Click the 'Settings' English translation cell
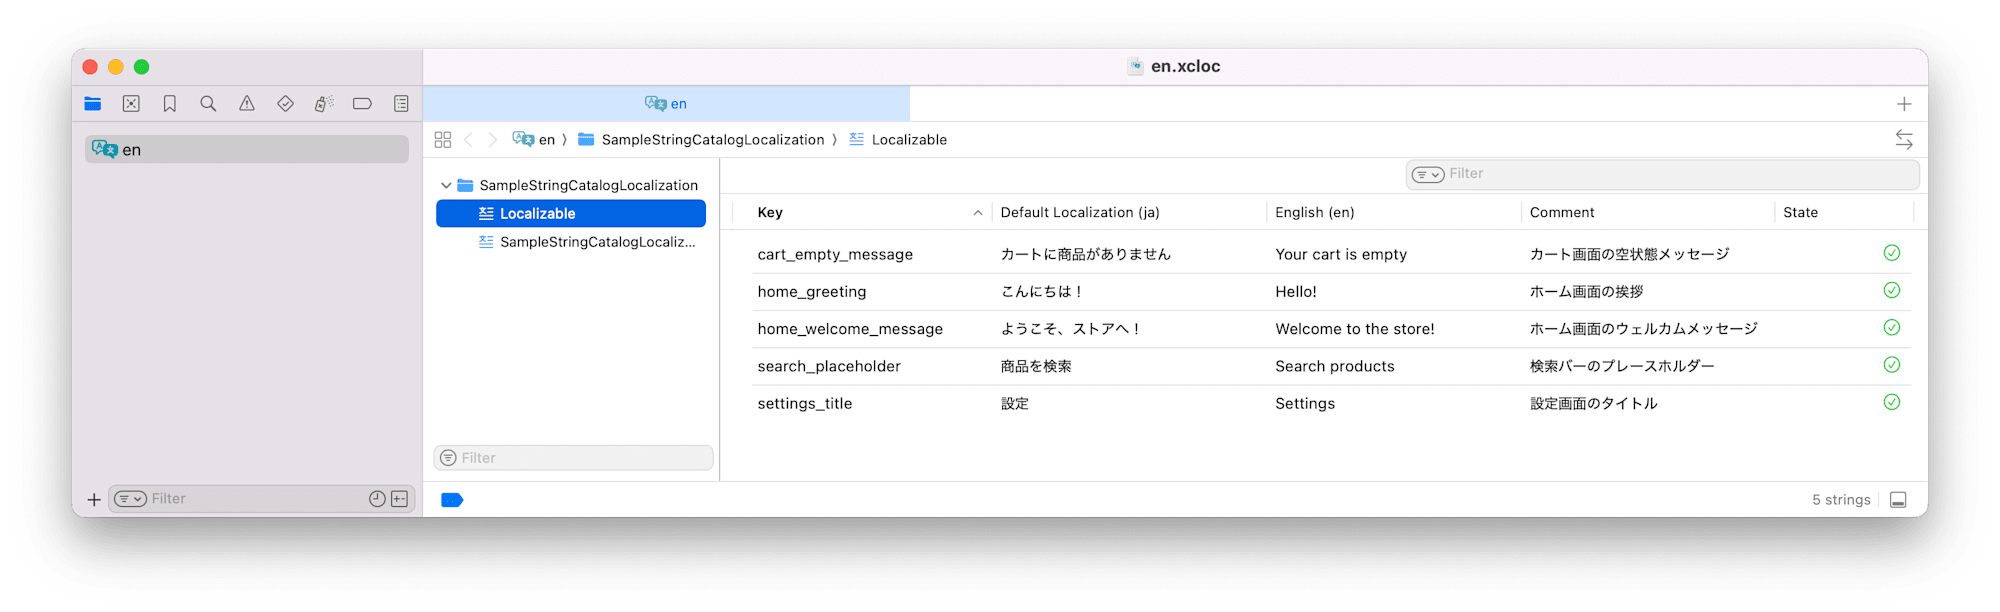The image size is (2000, 612). (1305, 404)
